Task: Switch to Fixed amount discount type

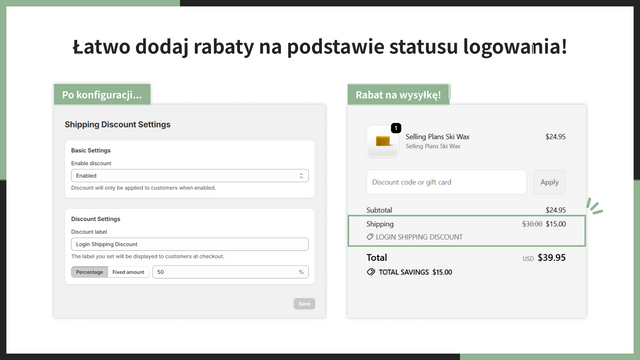Action: click(128, 272)
